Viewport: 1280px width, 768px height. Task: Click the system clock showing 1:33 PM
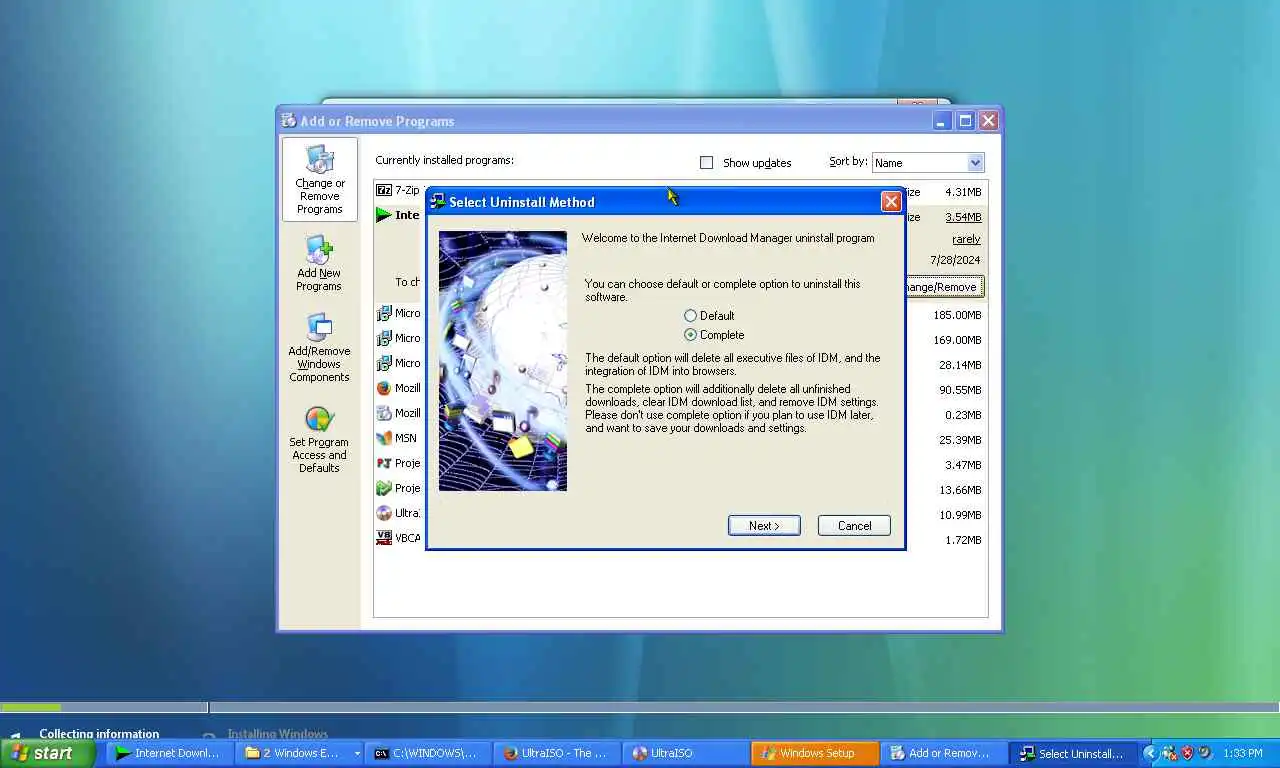pyautogui.click(x=1243, y=753)
